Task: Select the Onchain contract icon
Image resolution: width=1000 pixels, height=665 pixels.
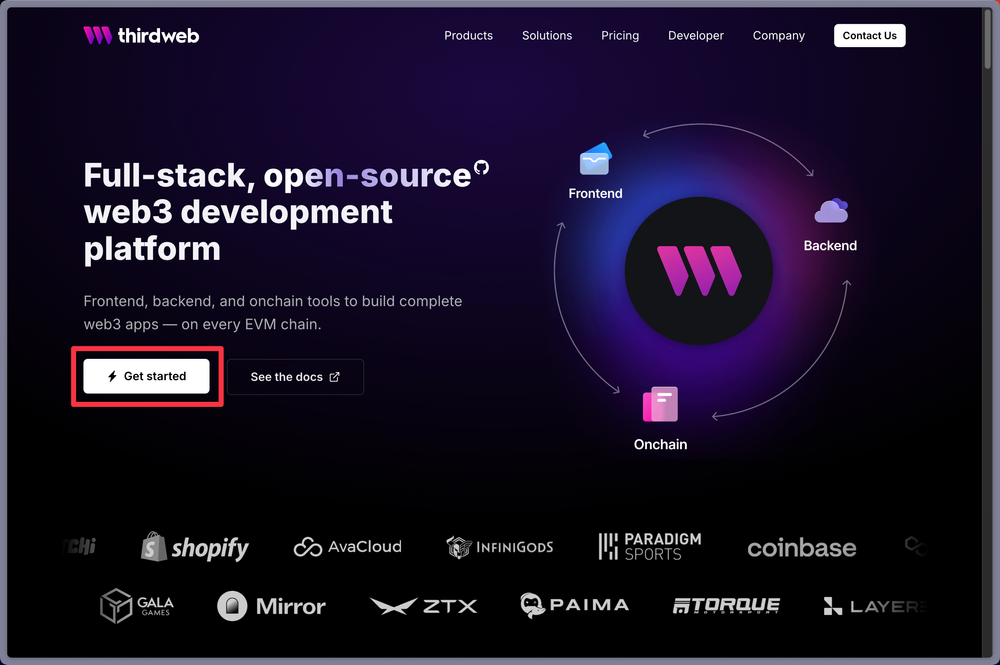Action: click(x=660, y=402)
